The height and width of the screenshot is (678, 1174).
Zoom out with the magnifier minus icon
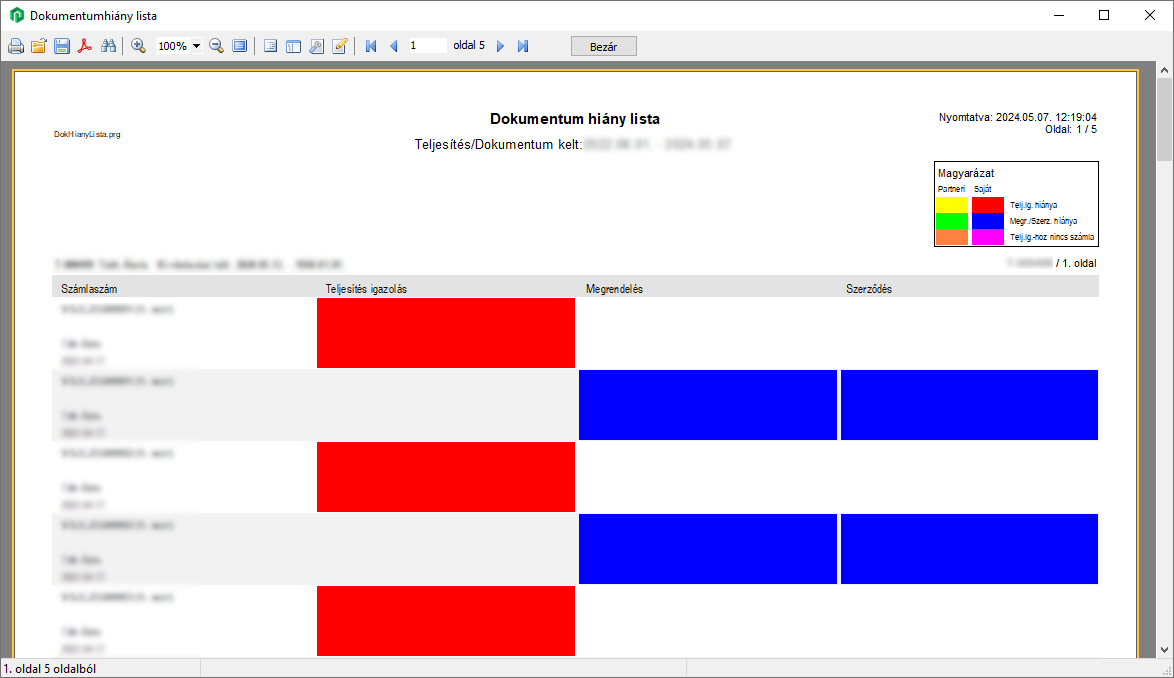click(x=216, y=46)
